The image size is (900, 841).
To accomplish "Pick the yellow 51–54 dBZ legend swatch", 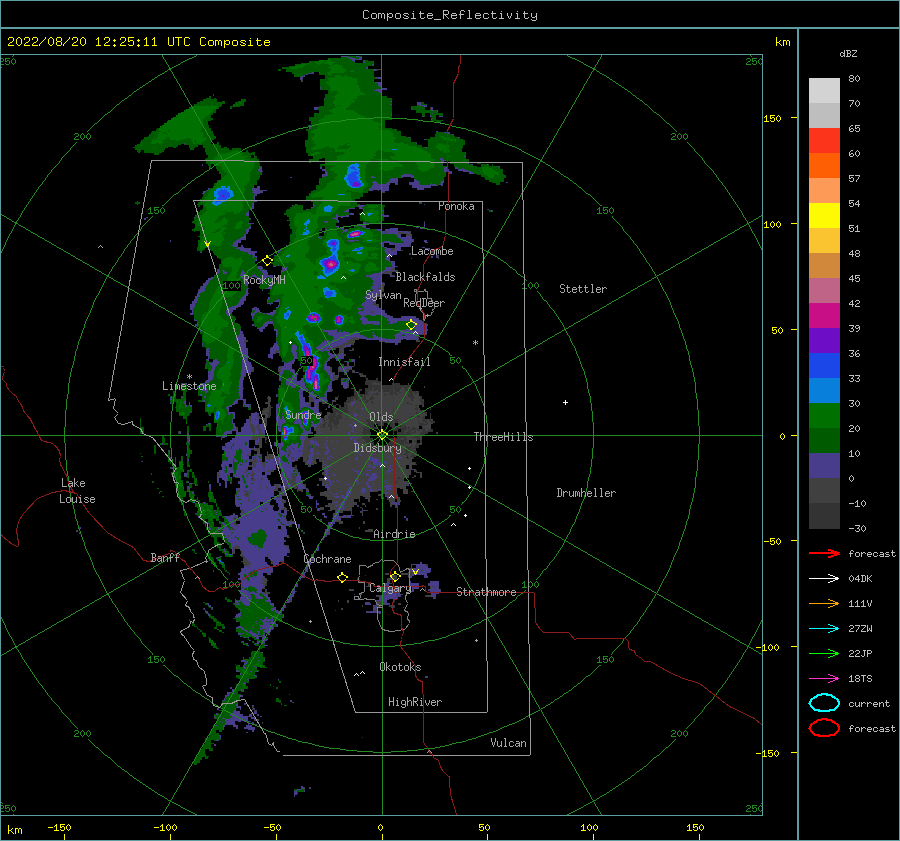I will (824, 215).
